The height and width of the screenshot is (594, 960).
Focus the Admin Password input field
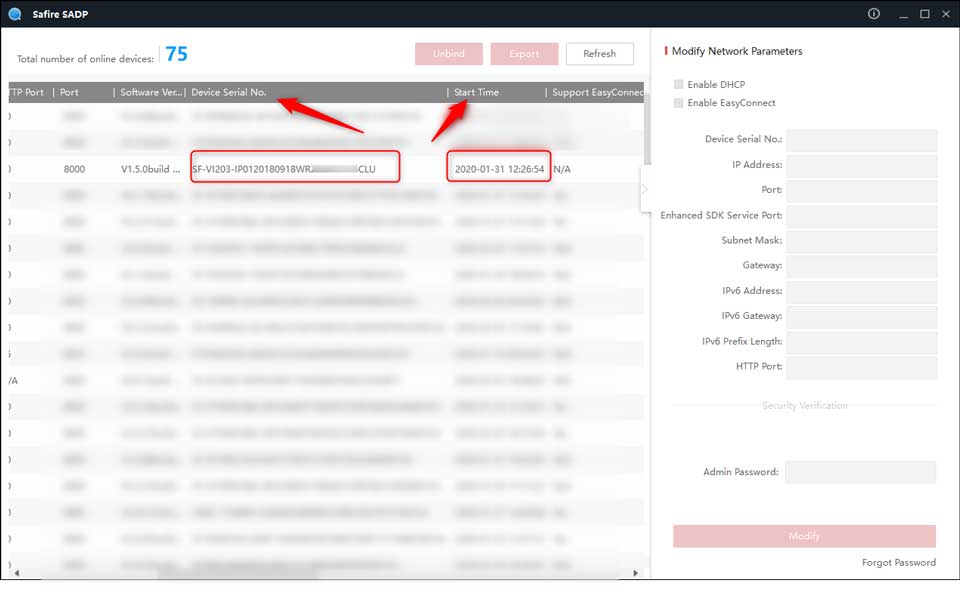[x=860, y=472]
